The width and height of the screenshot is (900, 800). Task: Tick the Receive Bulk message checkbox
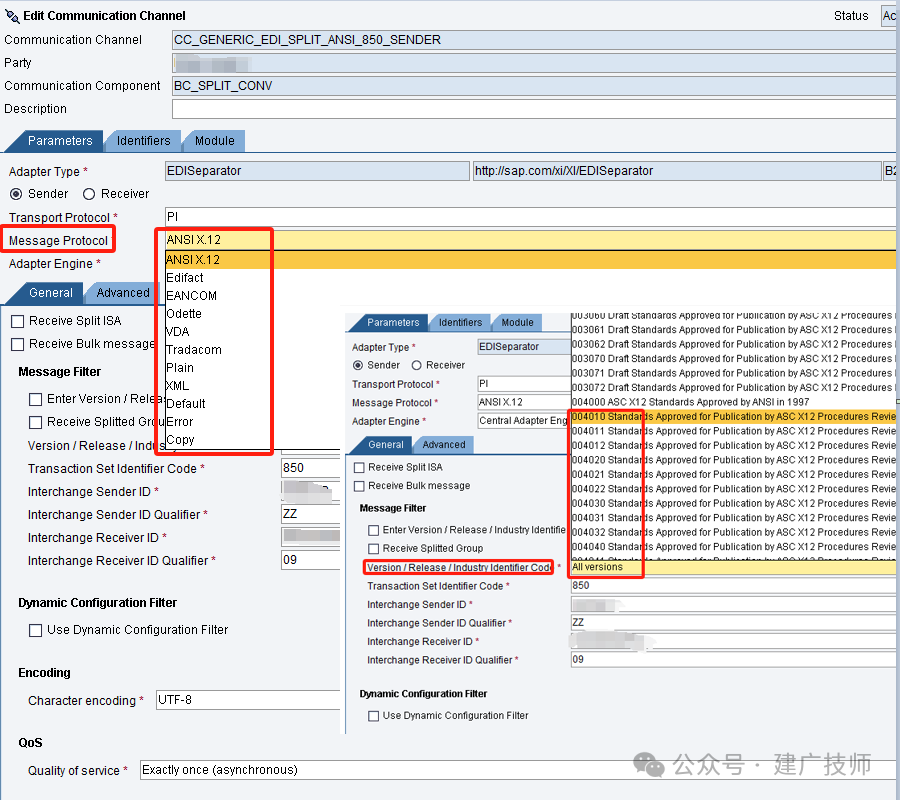click(17, 344)
